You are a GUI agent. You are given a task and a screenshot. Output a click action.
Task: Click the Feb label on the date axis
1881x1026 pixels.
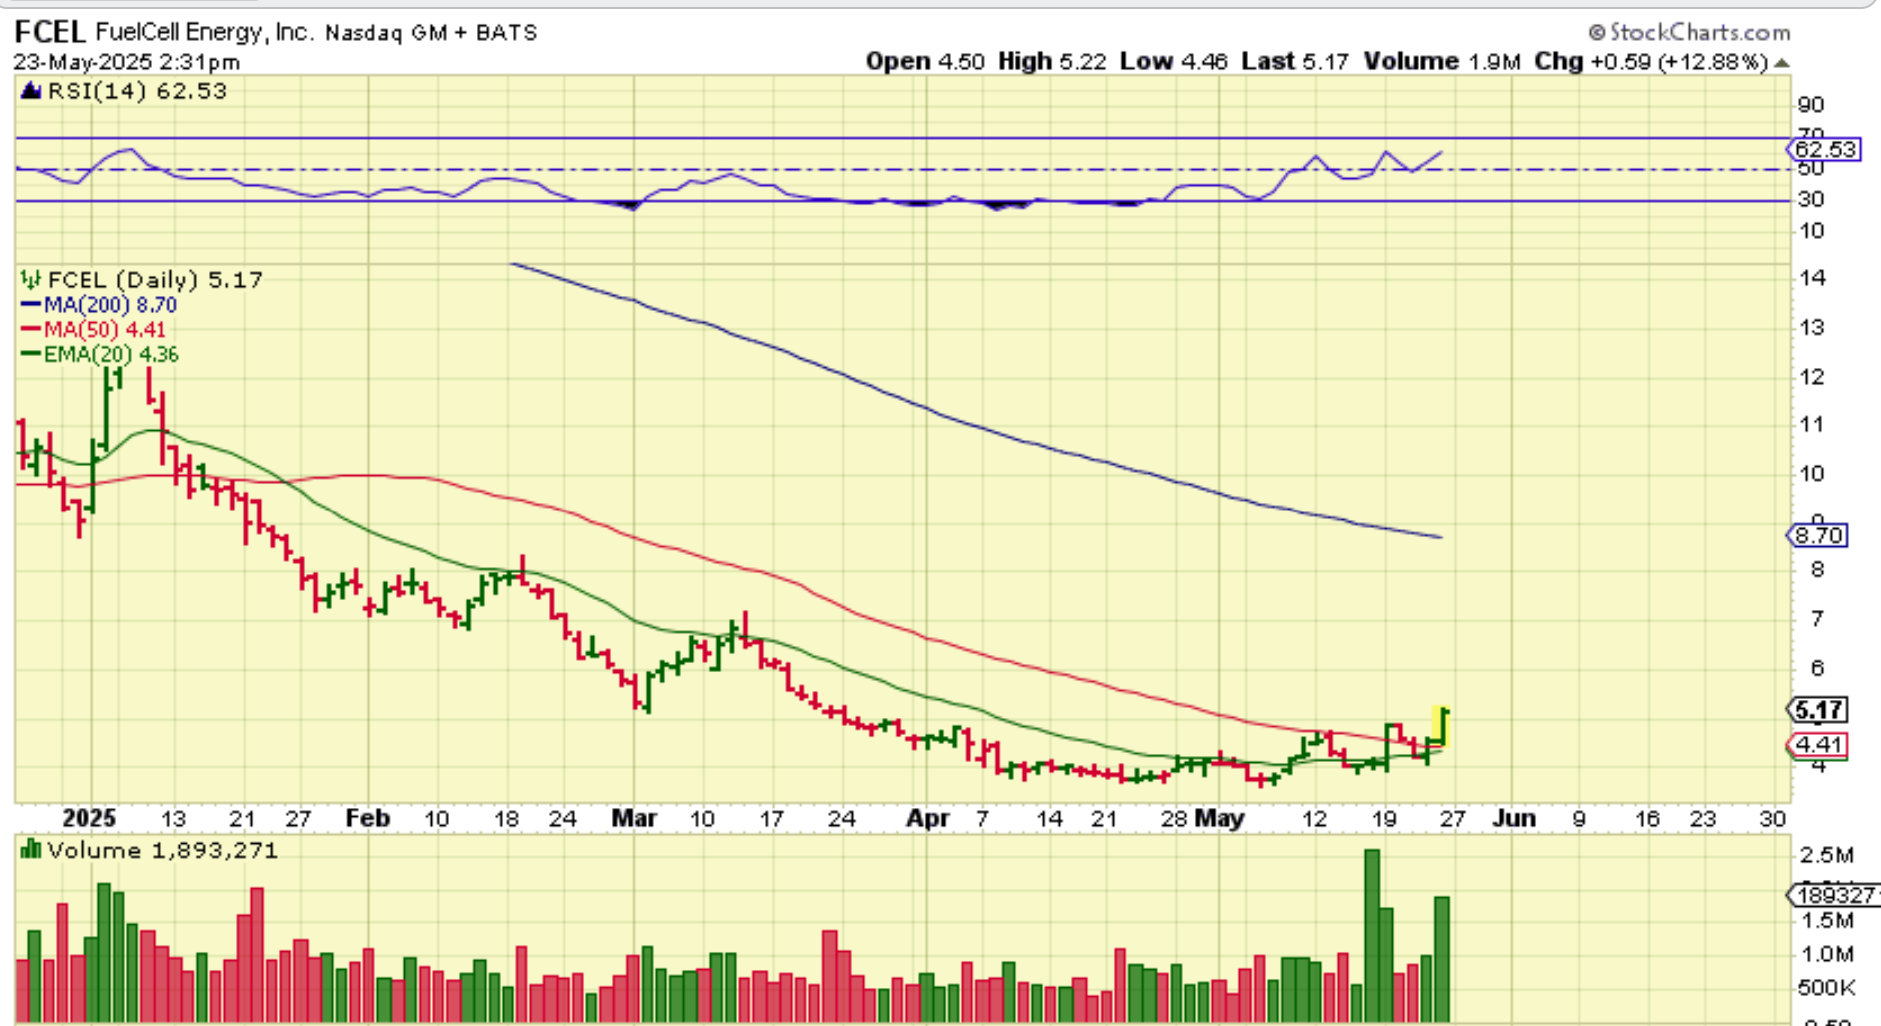[x=367, y=819]
